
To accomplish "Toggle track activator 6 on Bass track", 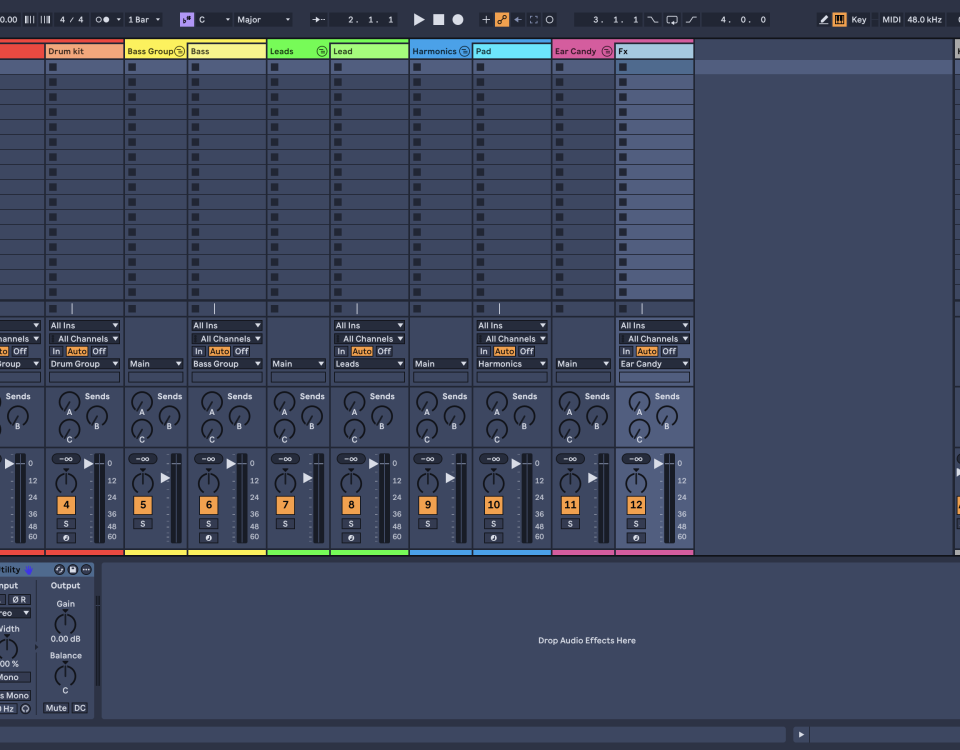I will (x=208, y=505).
